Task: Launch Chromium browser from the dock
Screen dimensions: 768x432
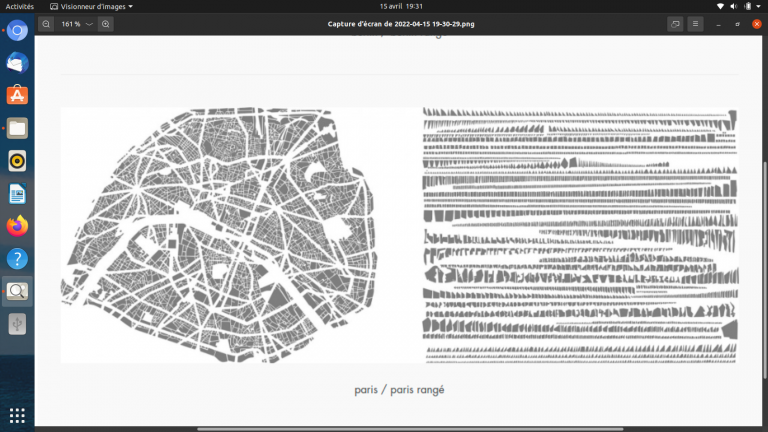Action: click(x=17, y=31)
